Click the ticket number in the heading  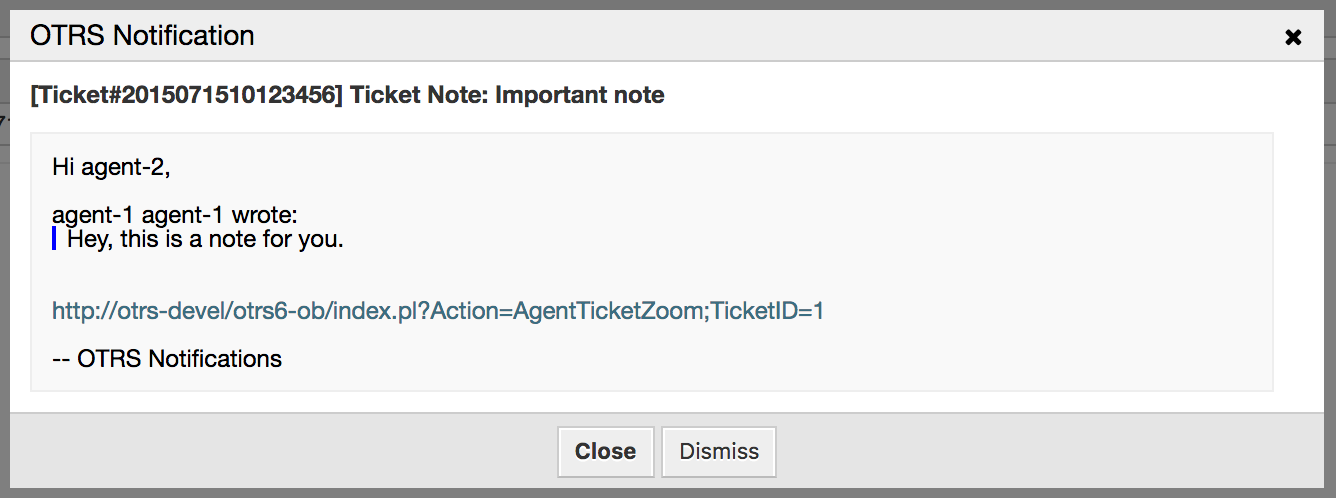[188, 95]
